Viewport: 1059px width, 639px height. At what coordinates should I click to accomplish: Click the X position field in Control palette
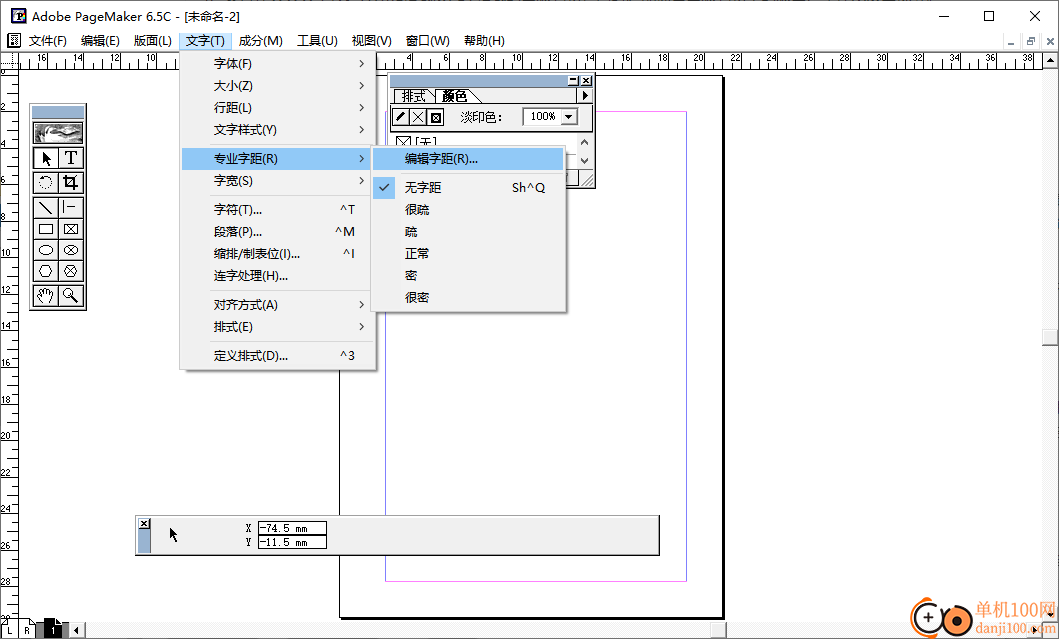pyautogui.click(x=292, y=528)
